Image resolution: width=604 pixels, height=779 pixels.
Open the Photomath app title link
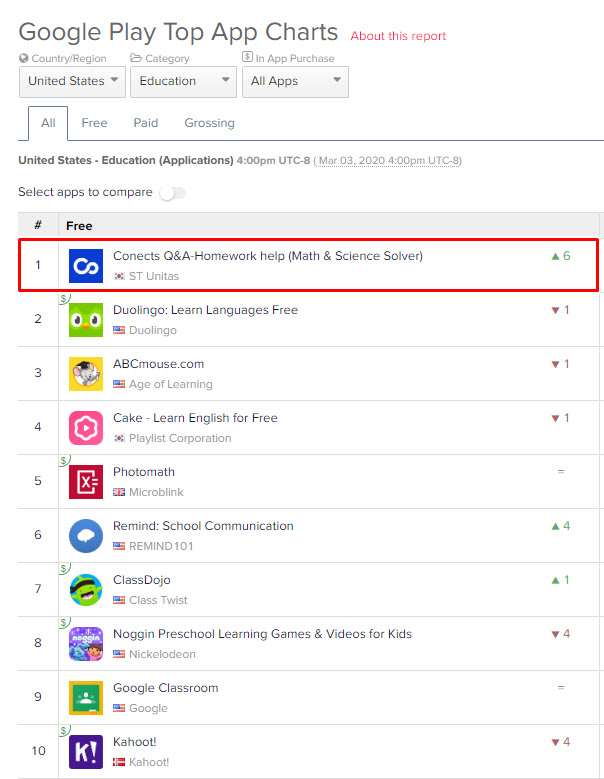[x=144, y=472]
